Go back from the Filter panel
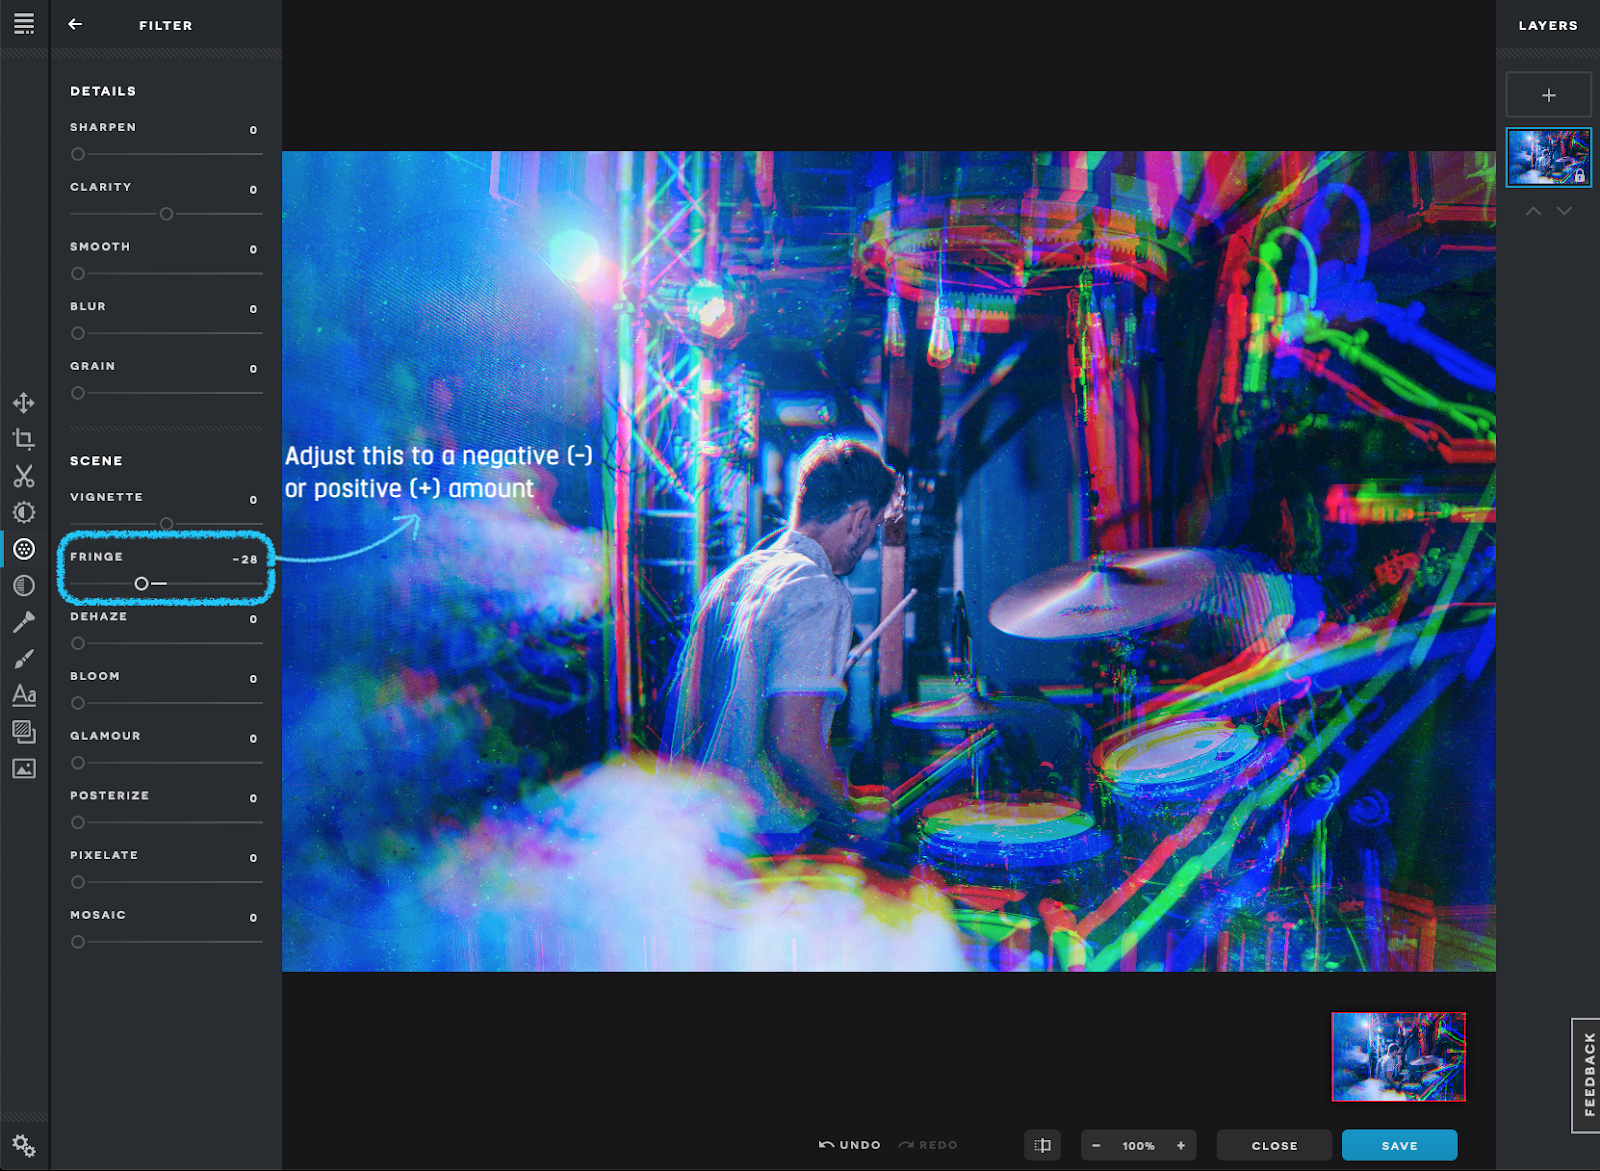The width and height of the screenshot is (1600, 1171). click(x=75, y=24)
